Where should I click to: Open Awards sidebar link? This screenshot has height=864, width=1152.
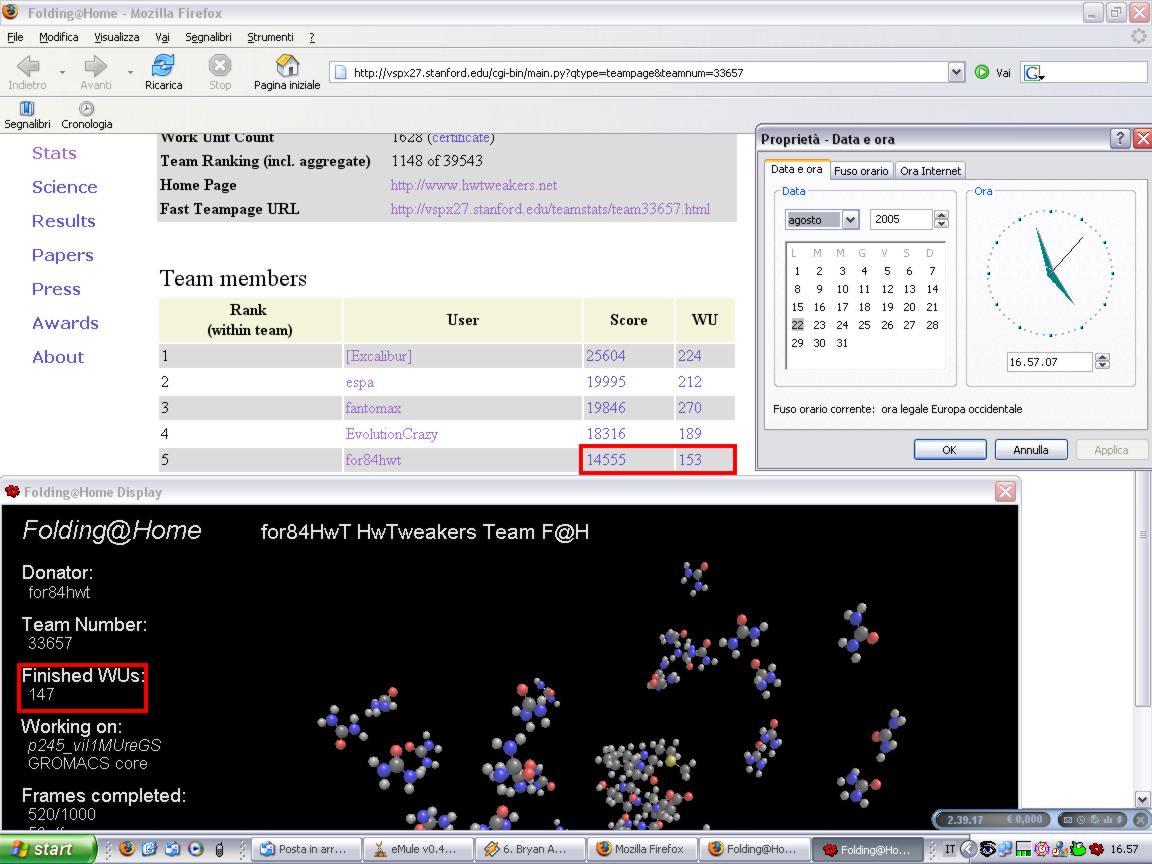(x=65, y=323)
